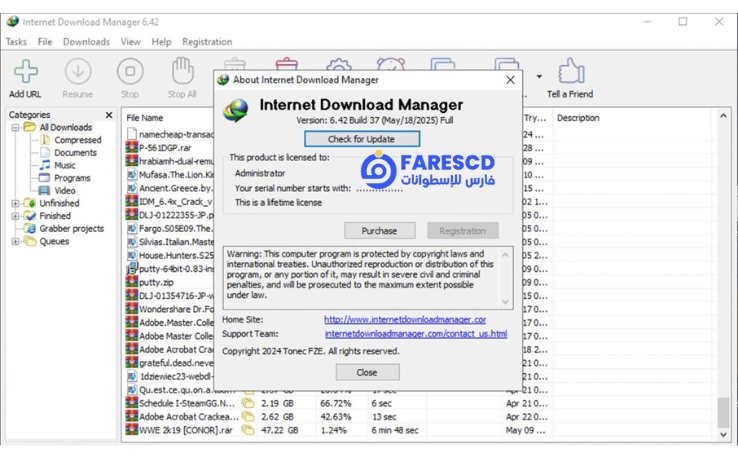Open the Tasks menu
Viewport: 738px width, 458px height.
click(16, 42)
